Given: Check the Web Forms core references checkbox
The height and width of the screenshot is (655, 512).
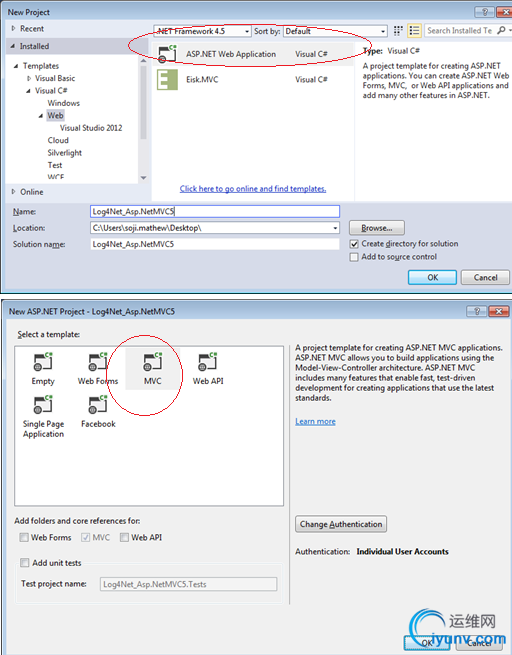Looking at the screenshot, I should pos(24,537).
